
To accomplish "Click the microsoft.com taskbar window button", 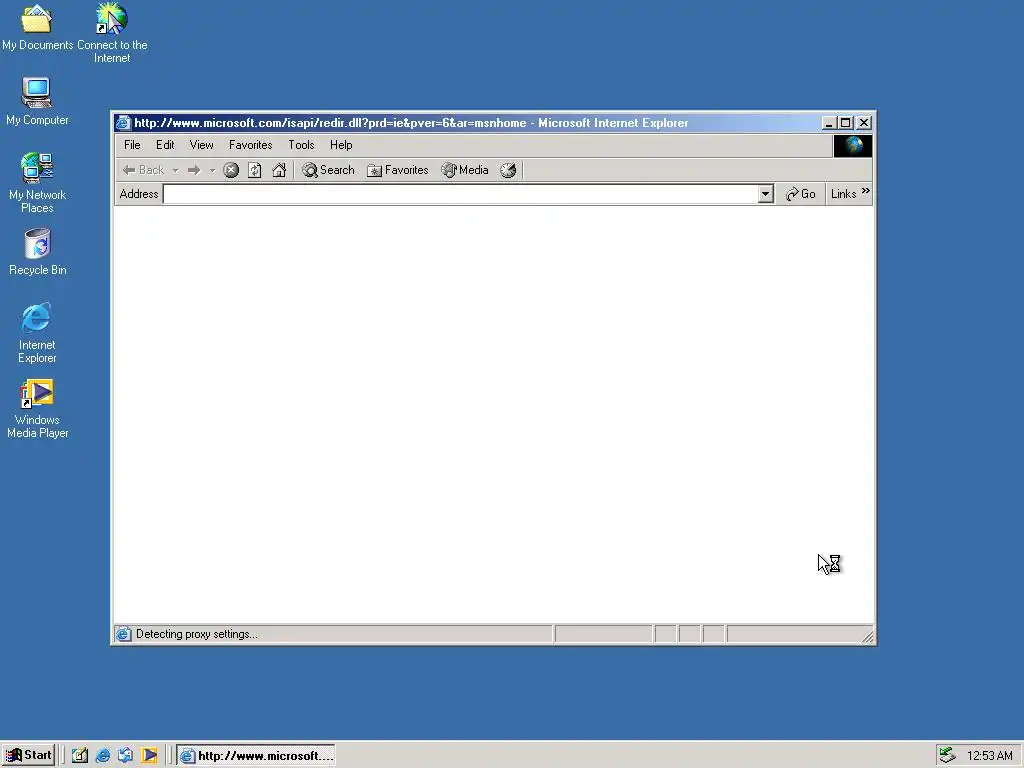I will [x=256, y=756].
